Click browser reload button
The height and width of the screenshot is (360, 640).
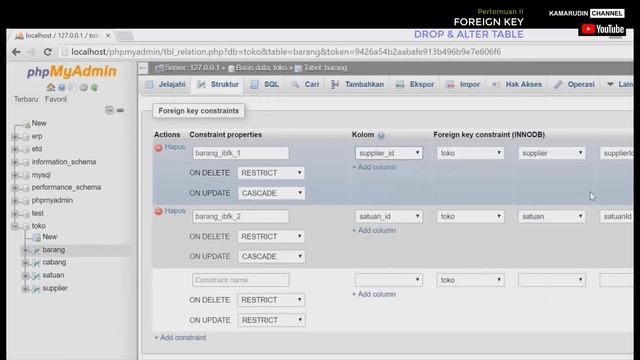(48, 52)
